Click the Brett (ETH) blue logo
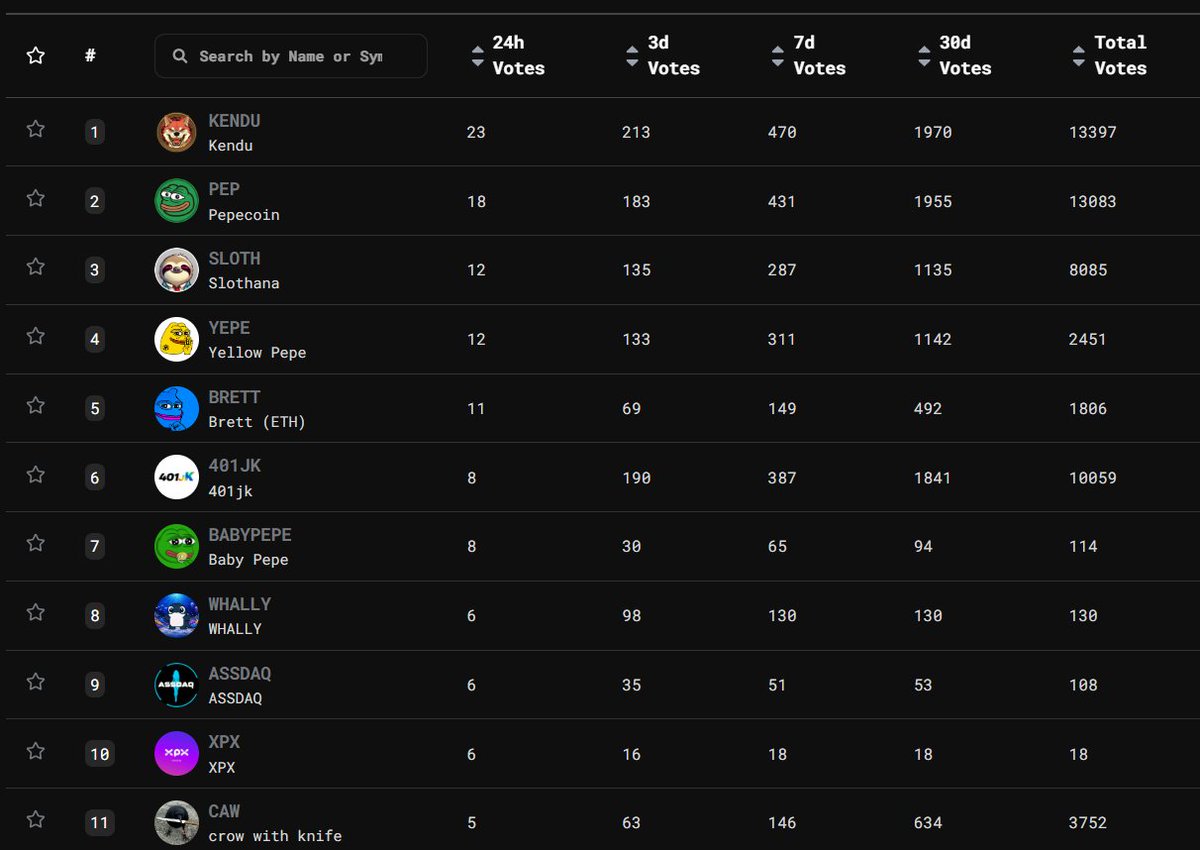1200x850 pixels. click(x=176, y=408)
